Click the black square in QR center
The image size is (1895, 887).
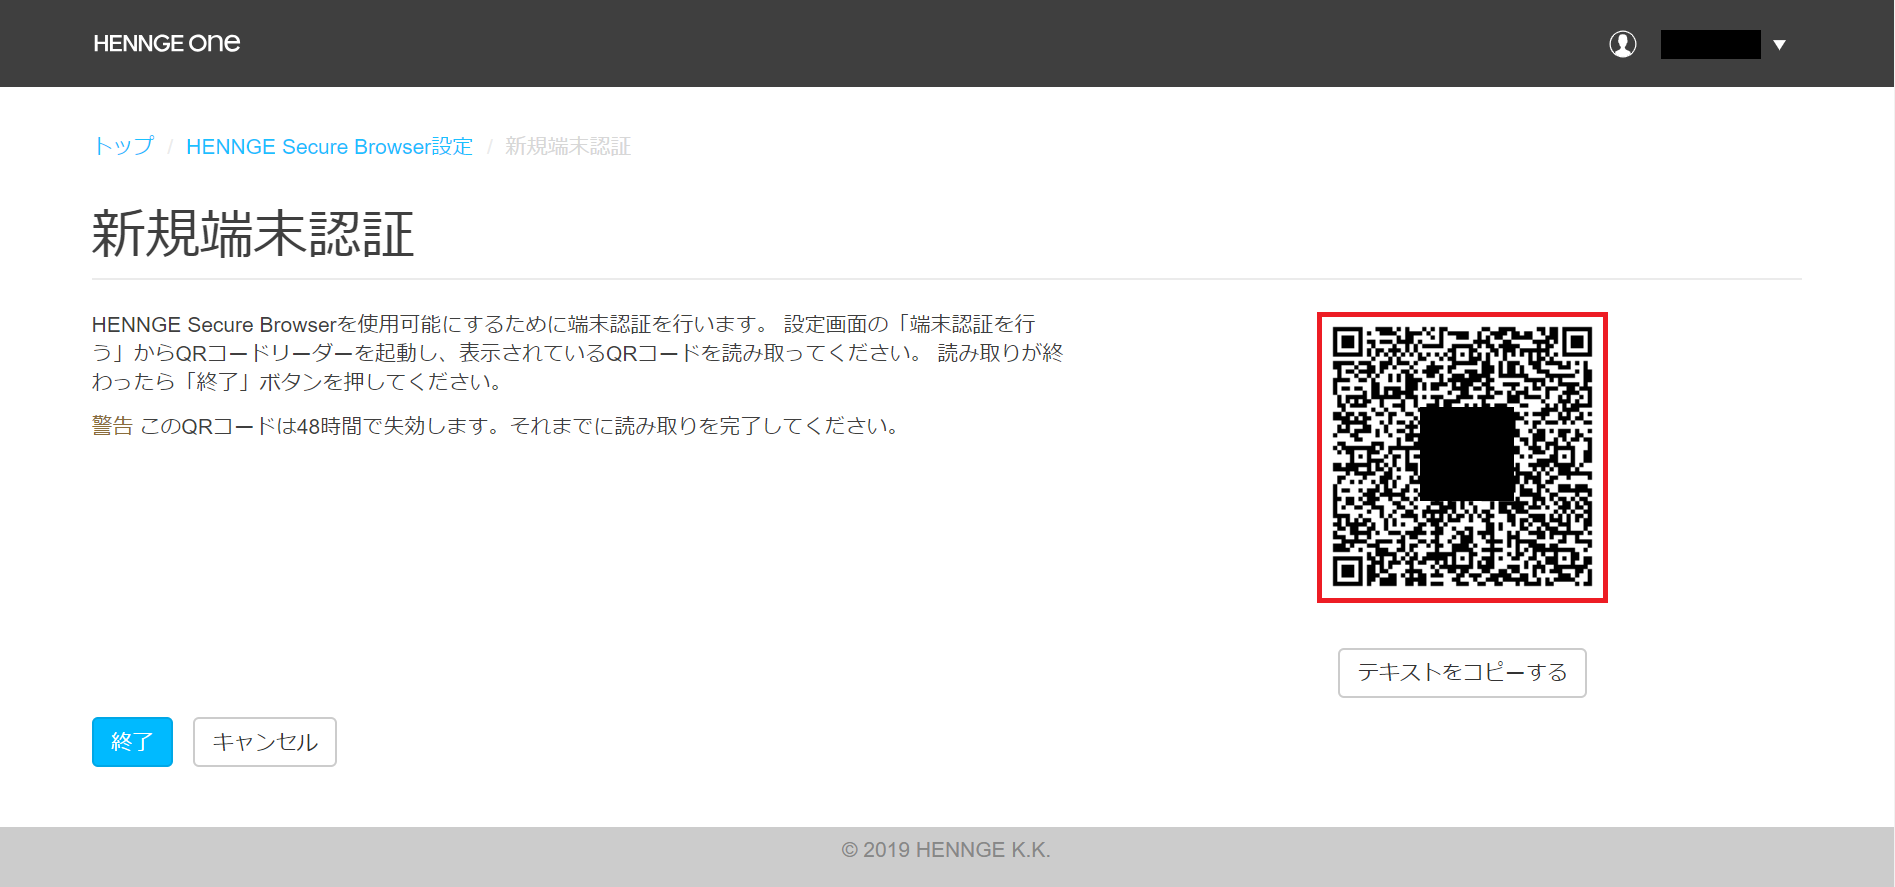point(1466,453)
